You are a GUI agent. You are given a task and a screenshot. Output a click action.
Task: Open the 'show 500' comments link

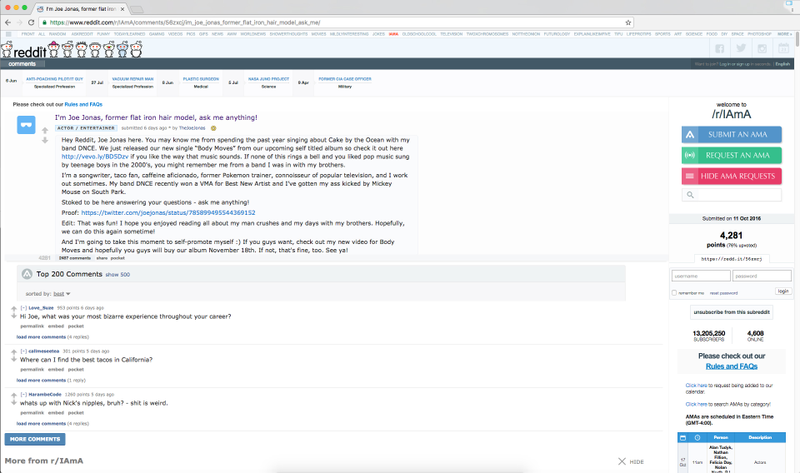(117, 275)
